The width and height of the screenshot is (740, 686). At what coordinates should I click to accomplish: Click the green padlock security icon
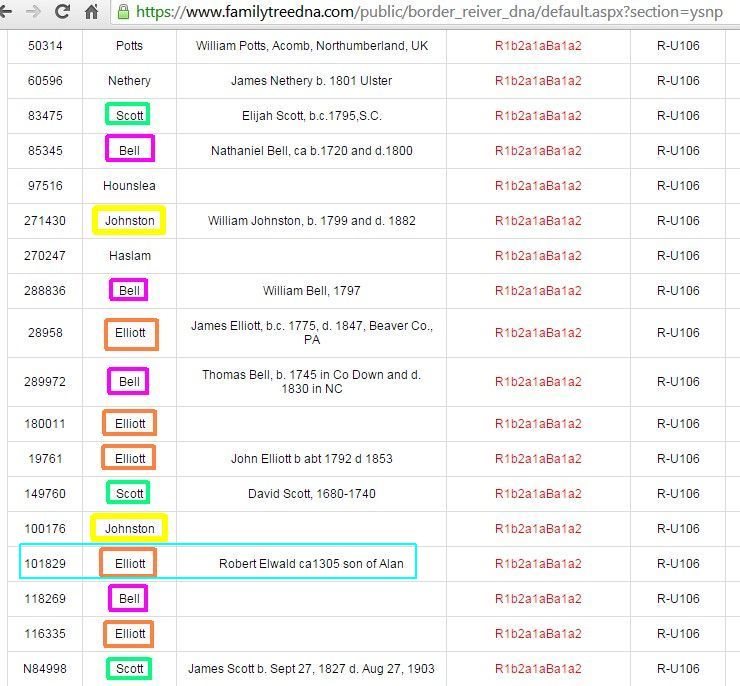[123, 12]
